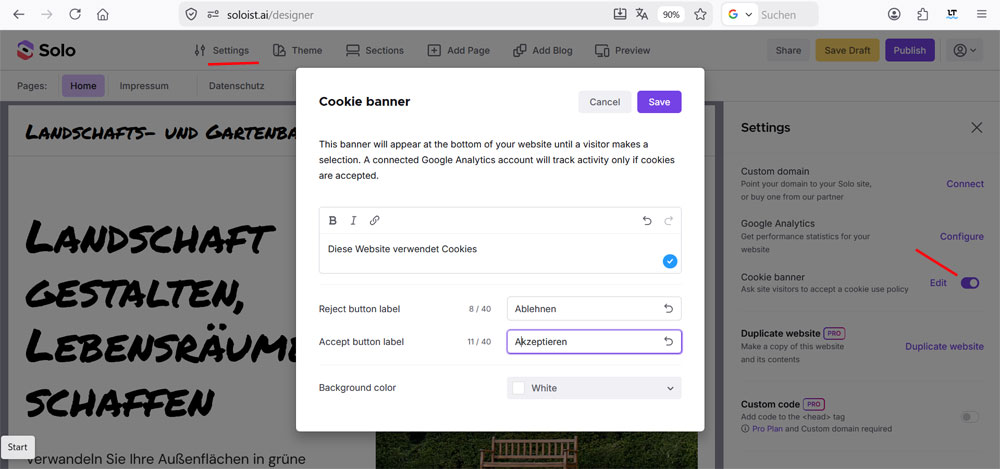Bookmark this page with star icon
1000x469 pixels.
tap(700, 14)
